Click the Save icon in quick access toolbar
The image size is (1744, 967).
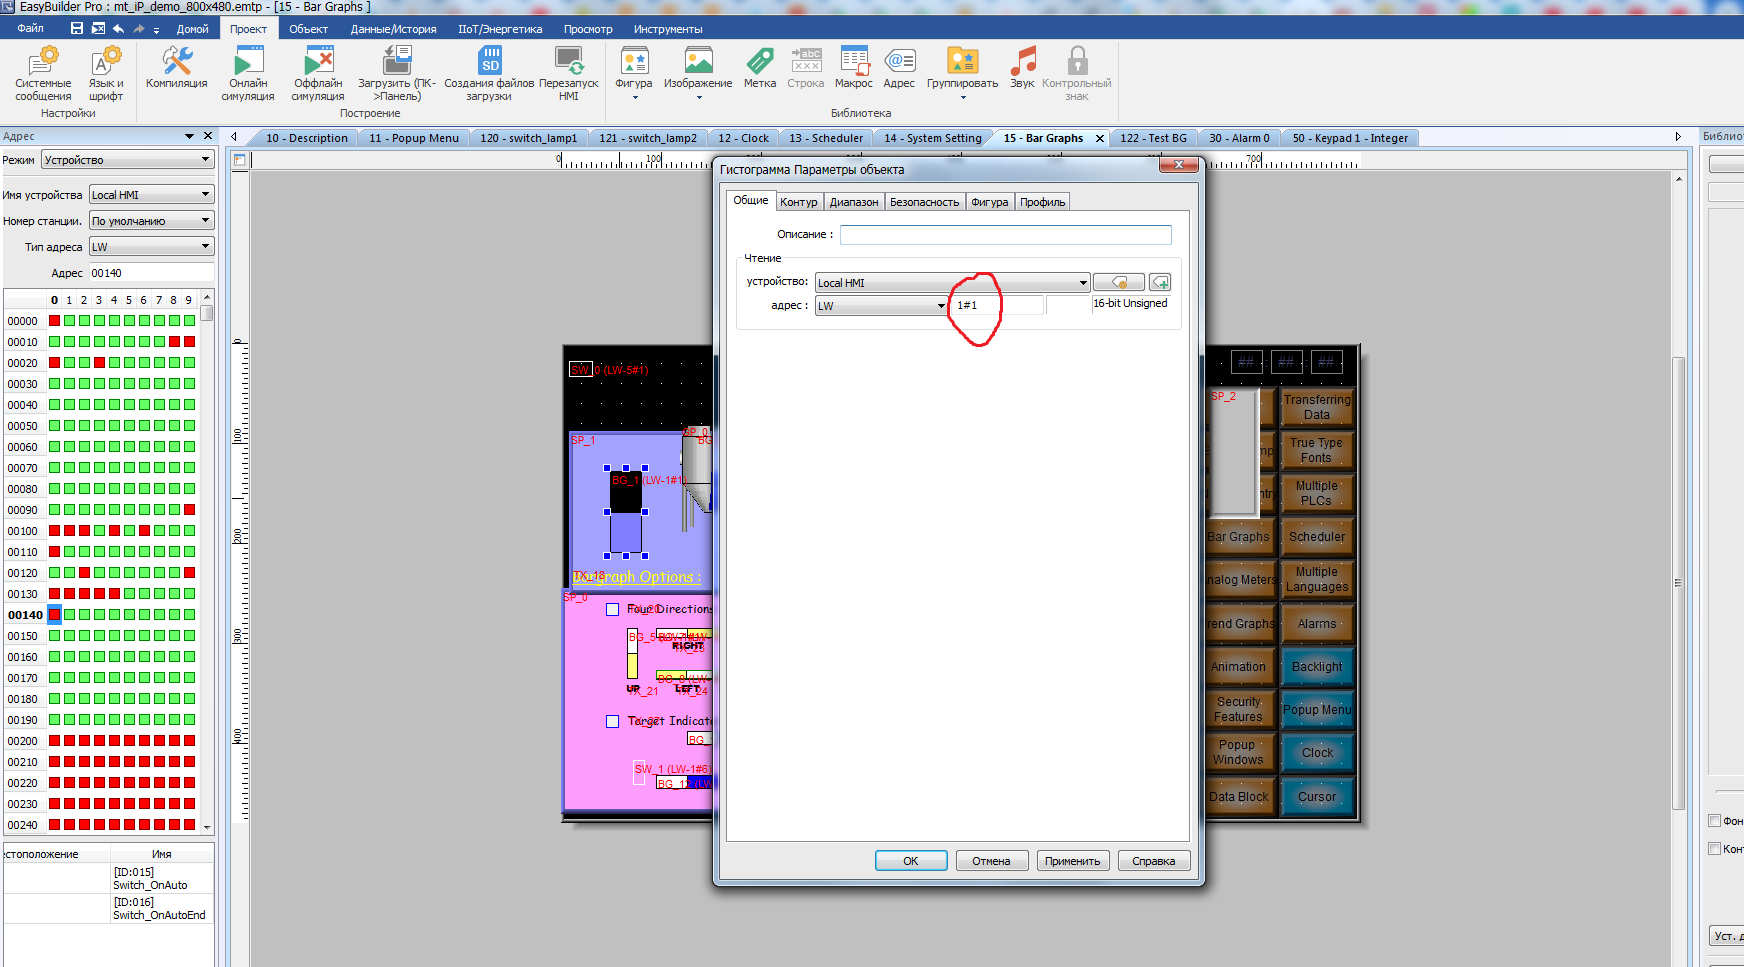76,28
